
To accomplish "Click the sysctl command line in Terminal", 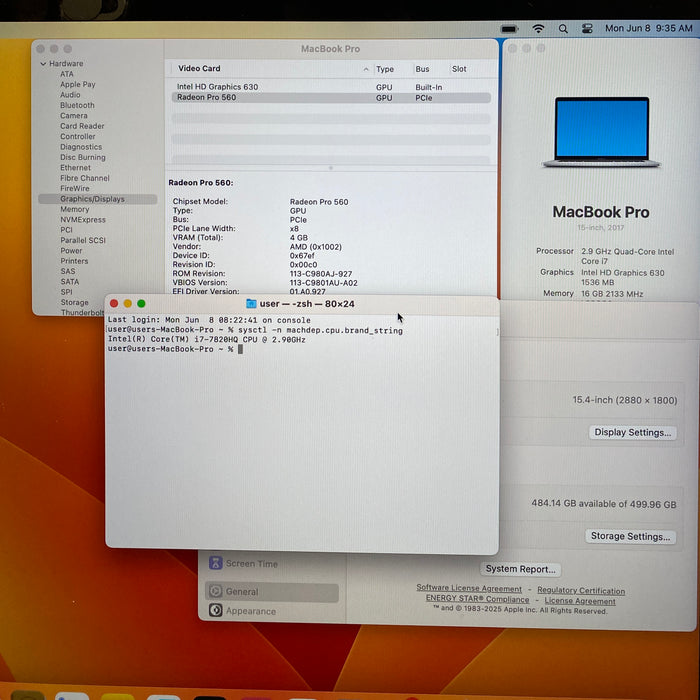I will 255,330.
